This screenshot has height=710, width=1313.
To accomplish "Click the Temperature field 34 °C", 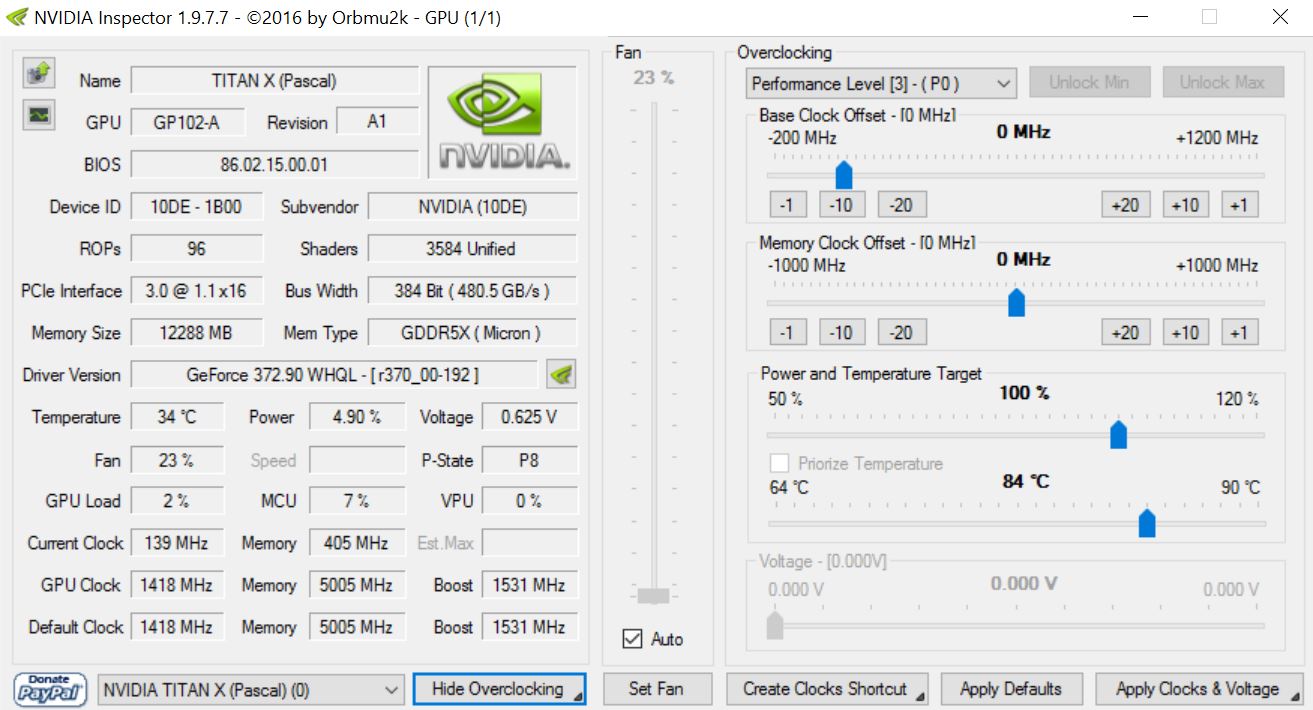I will (x=177, y=416).
